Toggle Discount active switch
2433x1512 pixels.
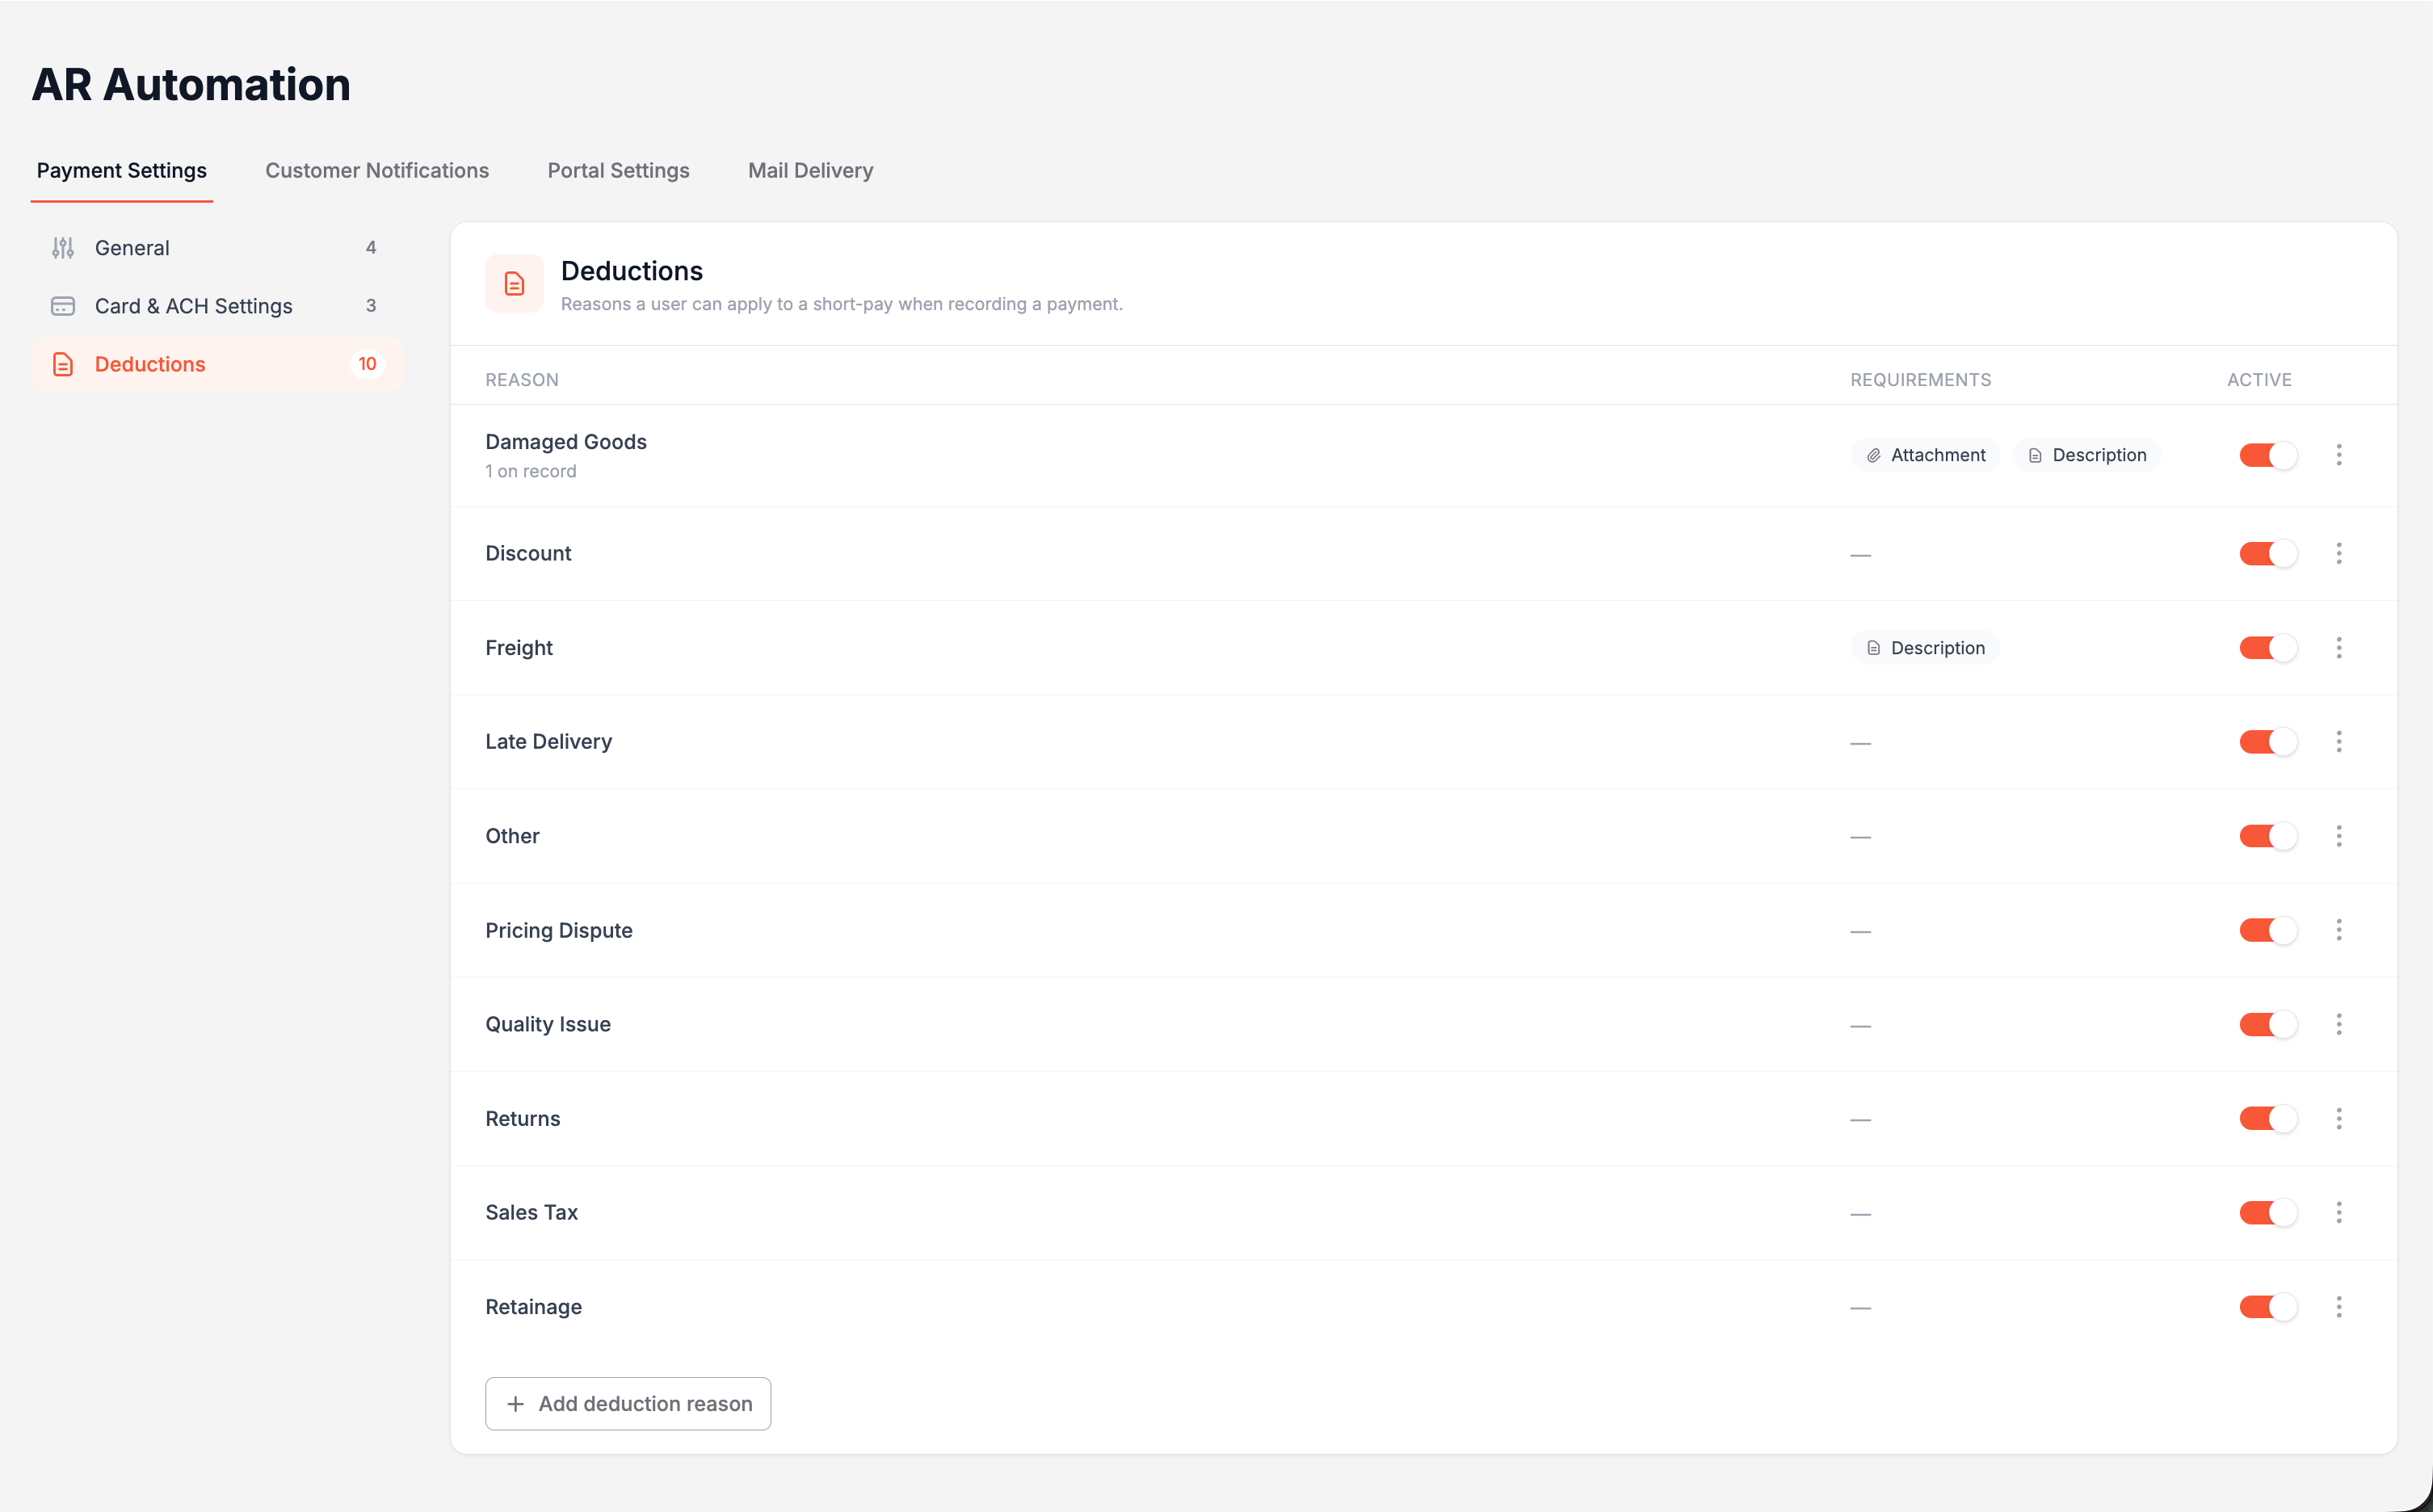point(2268,553)
